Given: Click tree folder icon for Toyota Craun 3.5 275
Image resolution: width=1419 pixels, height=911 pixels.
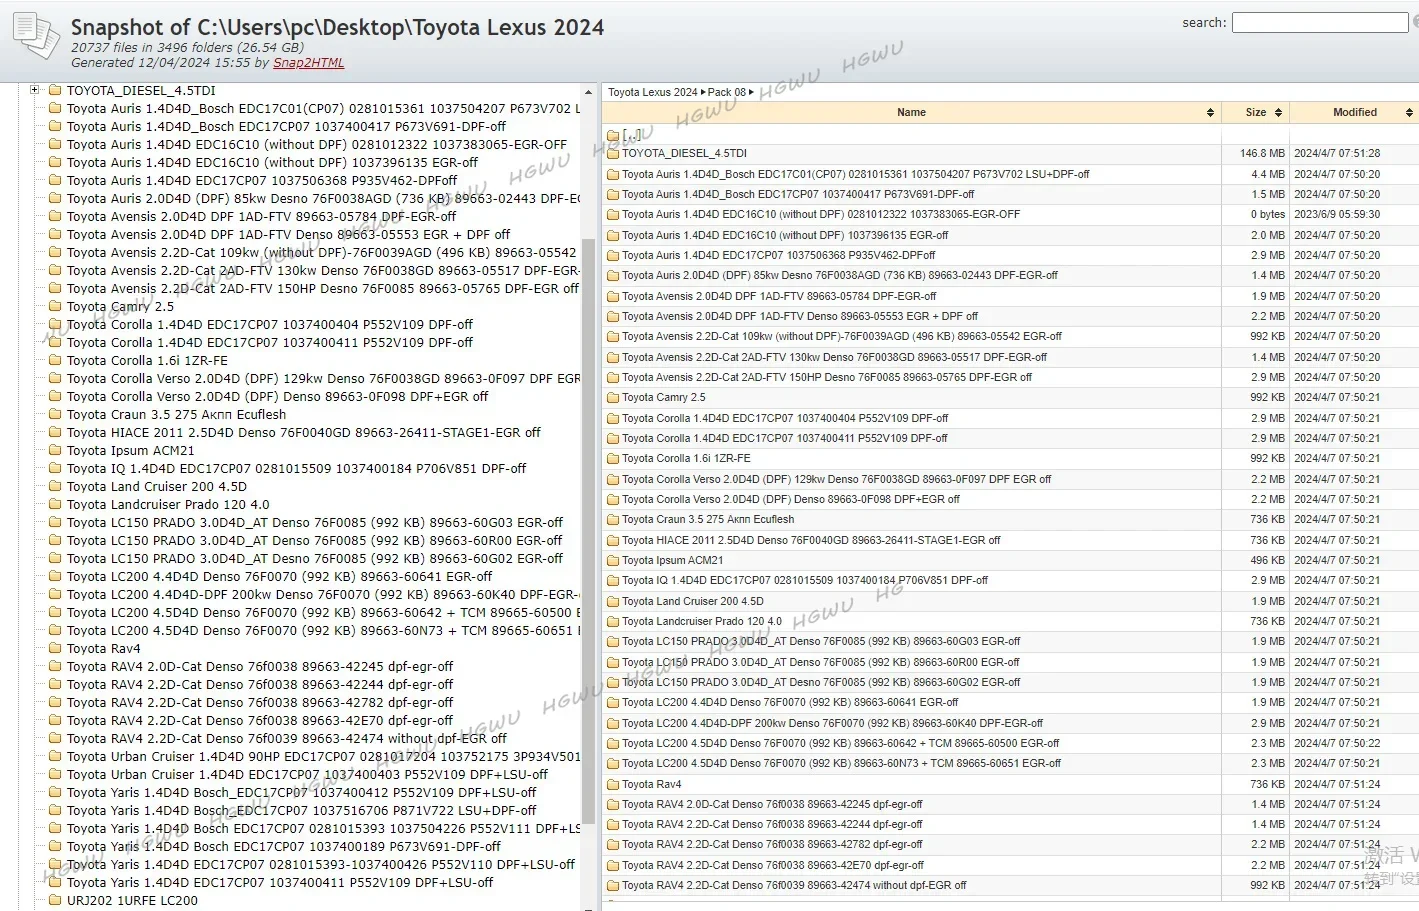Looking at the screenshot, I should 56,414.
